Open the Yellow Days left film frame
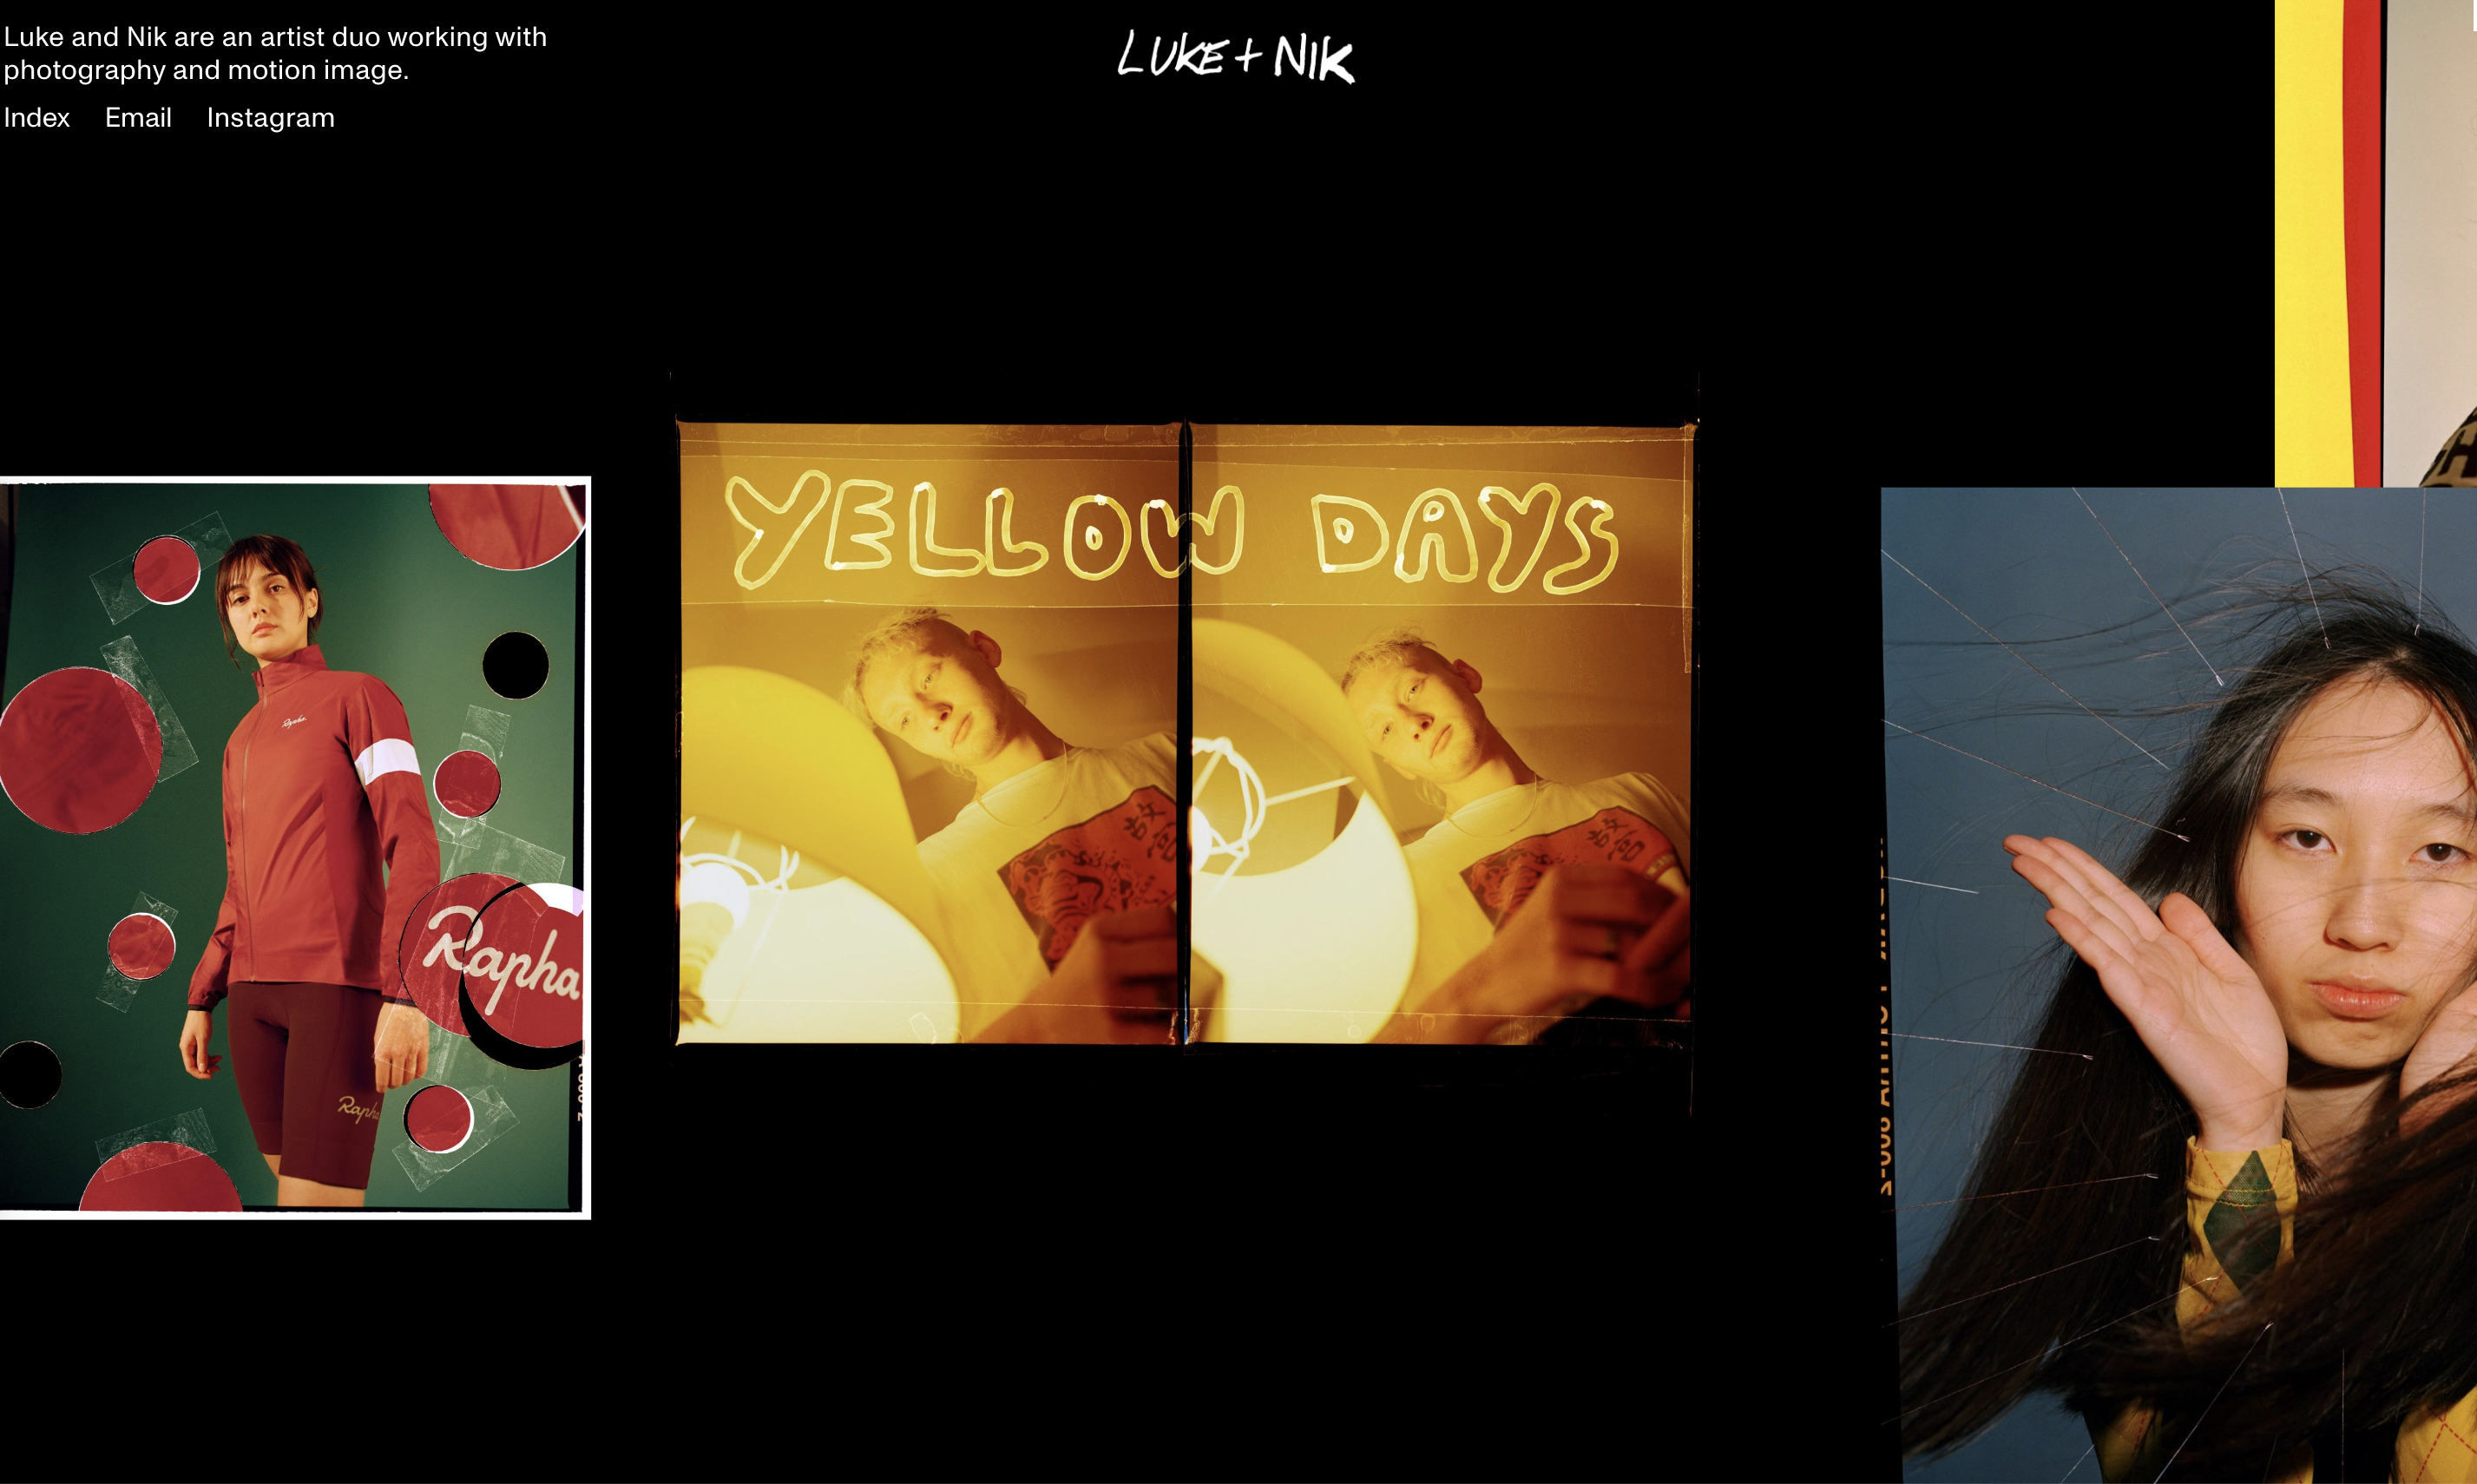 pyautogui.click(x=929, y=733)
